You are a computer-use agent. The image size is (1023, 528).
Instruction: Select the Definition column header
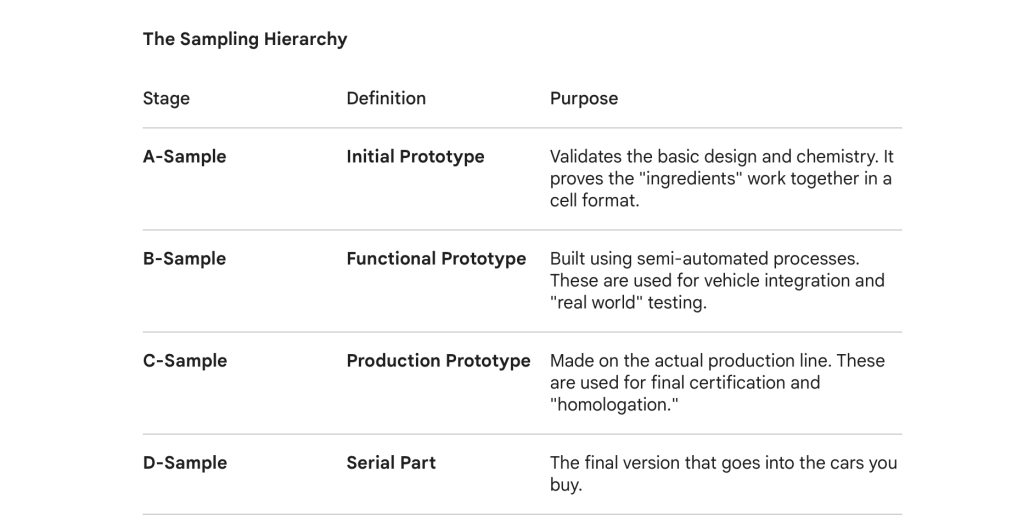point(386,98)
